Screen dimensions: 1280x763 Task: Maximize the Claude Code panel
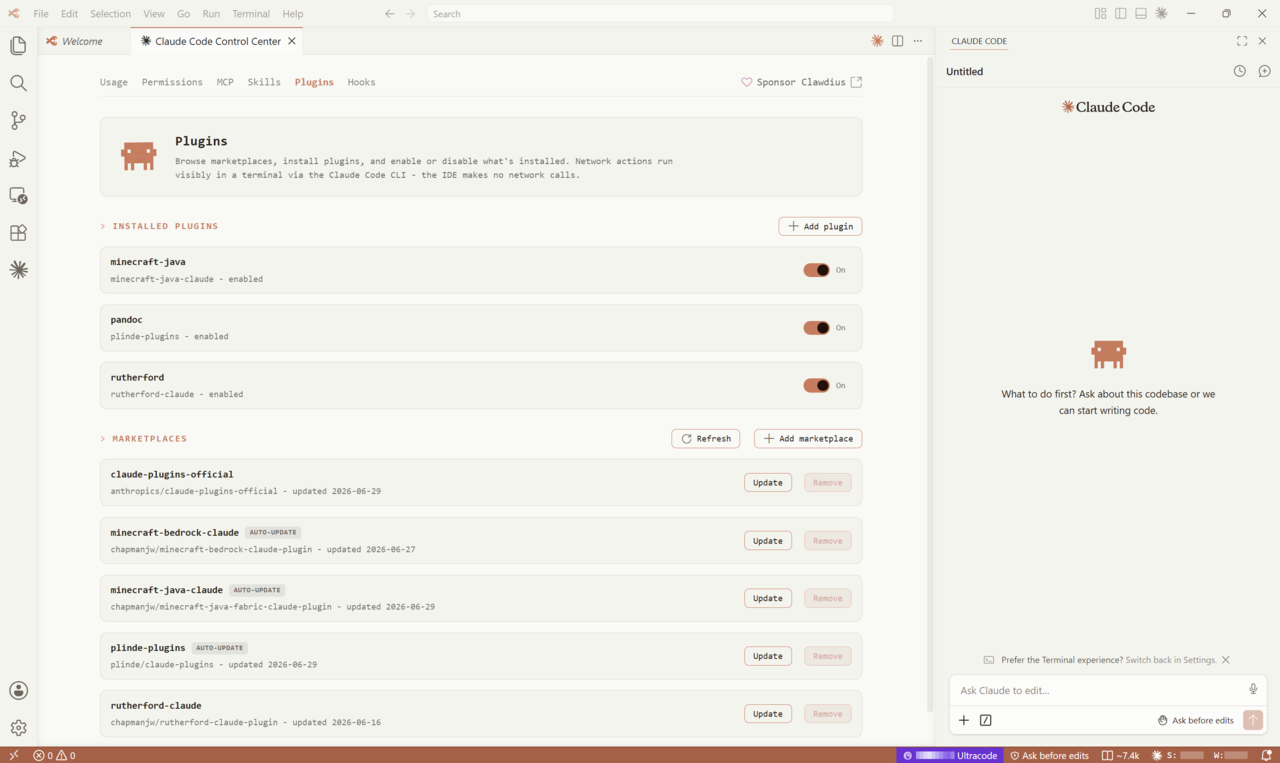pyautogui.click(x=1242, y=41)
